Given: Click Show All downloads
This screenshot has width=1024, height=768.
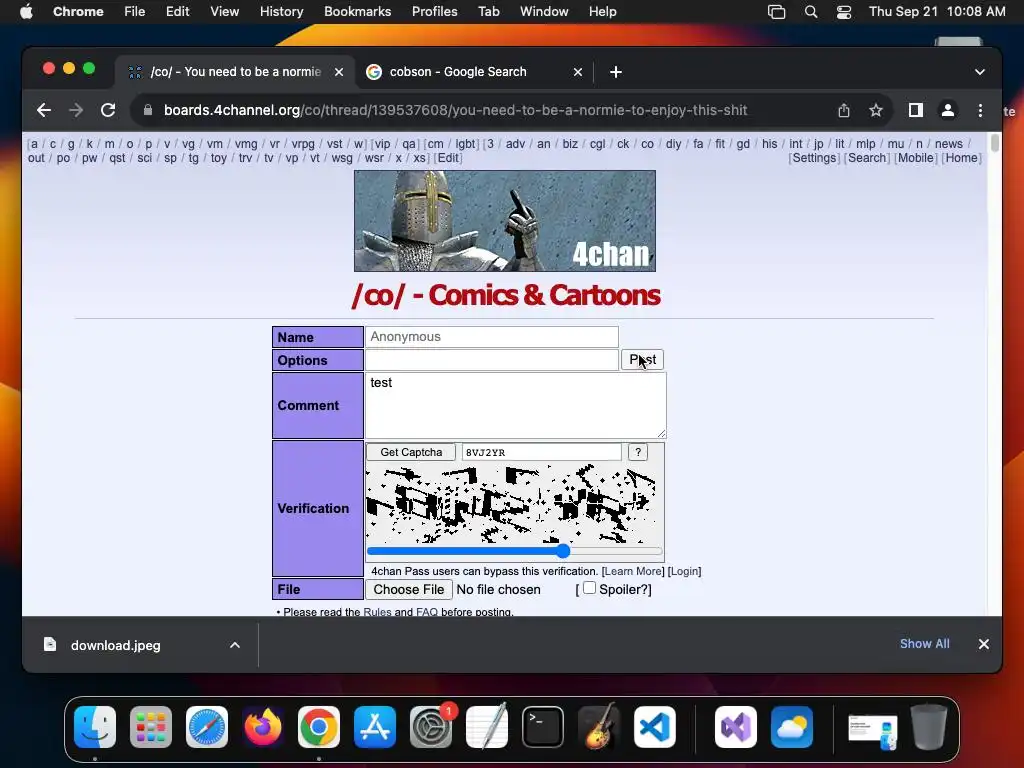Looking at the screenshot, I should click(924, 644).
